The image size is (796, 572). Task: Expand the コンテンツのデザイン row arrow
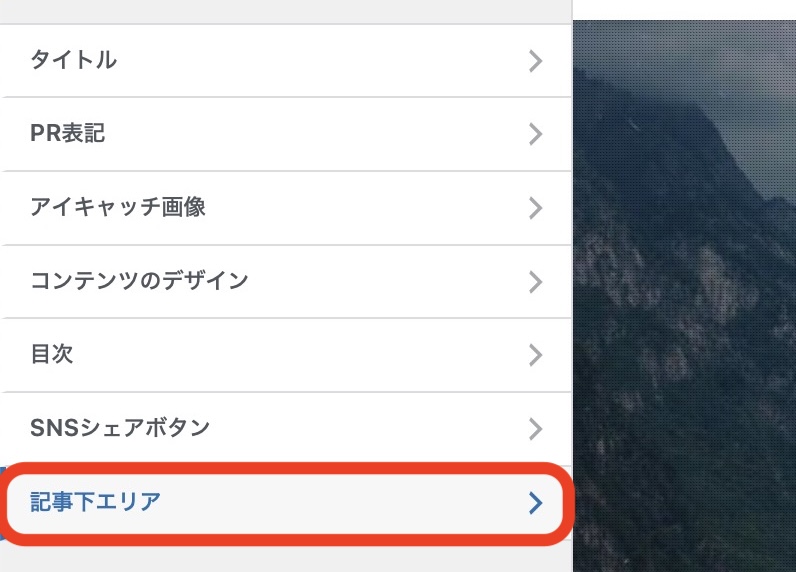coord(536,282)
